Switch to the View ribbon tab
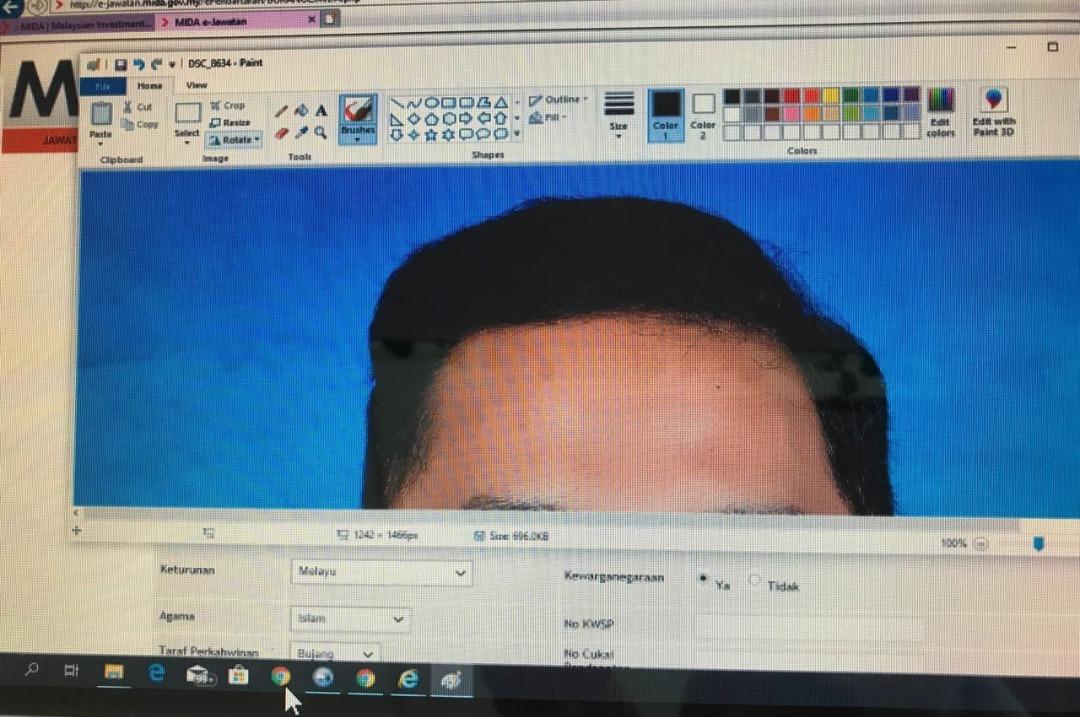 click(197, 86)
